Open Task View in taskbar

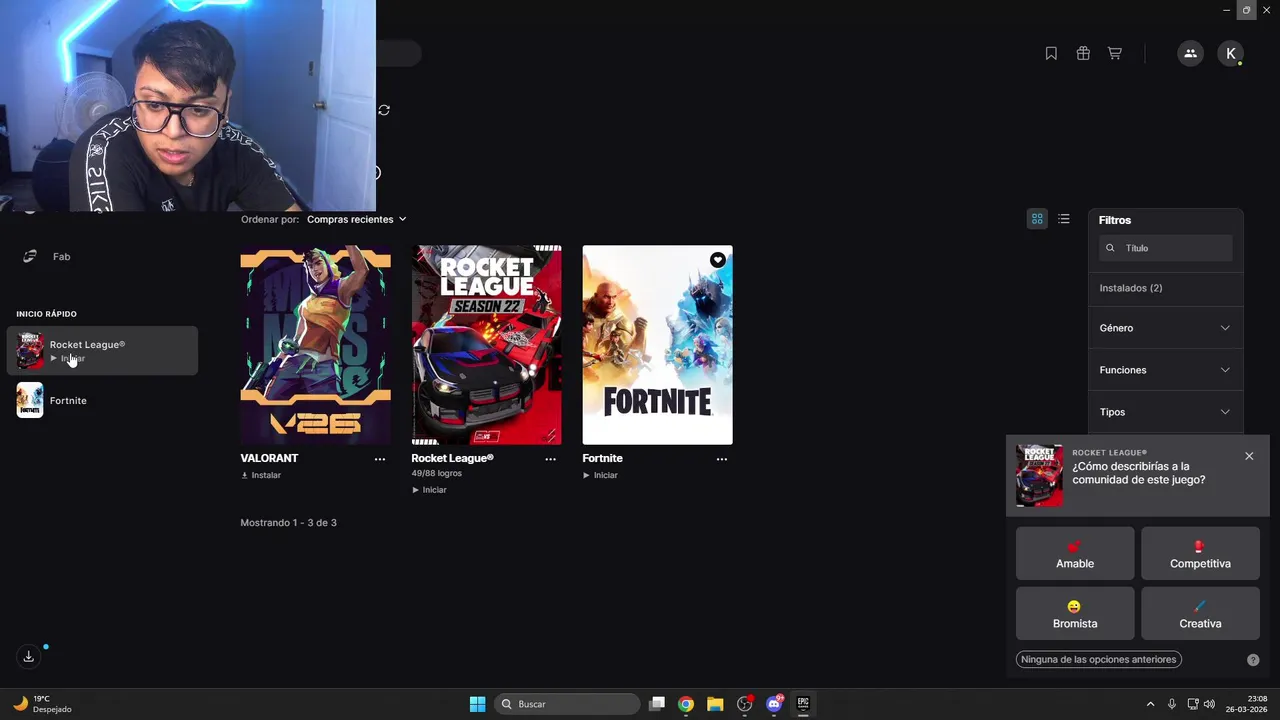[x=657, y=704]
